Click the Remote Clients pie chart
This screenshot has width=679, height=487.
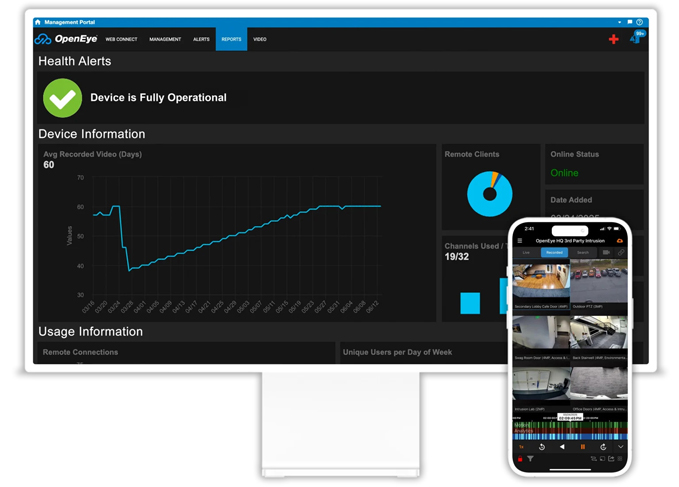tap(489, 192)
